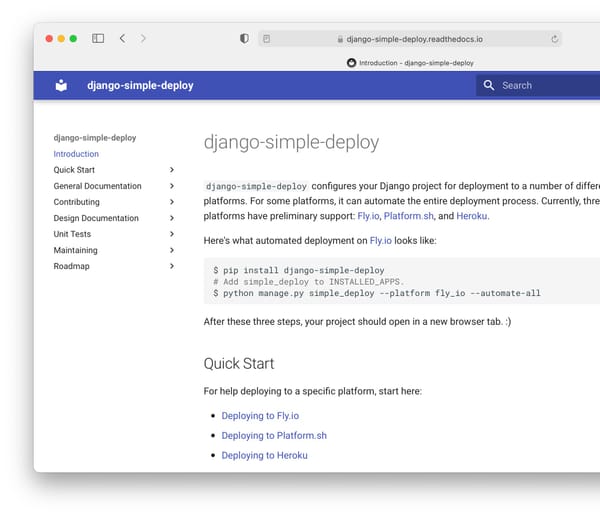Toggle the Safari sidebar button
Viewport: 600px width, 517px height.
point(98,38)
